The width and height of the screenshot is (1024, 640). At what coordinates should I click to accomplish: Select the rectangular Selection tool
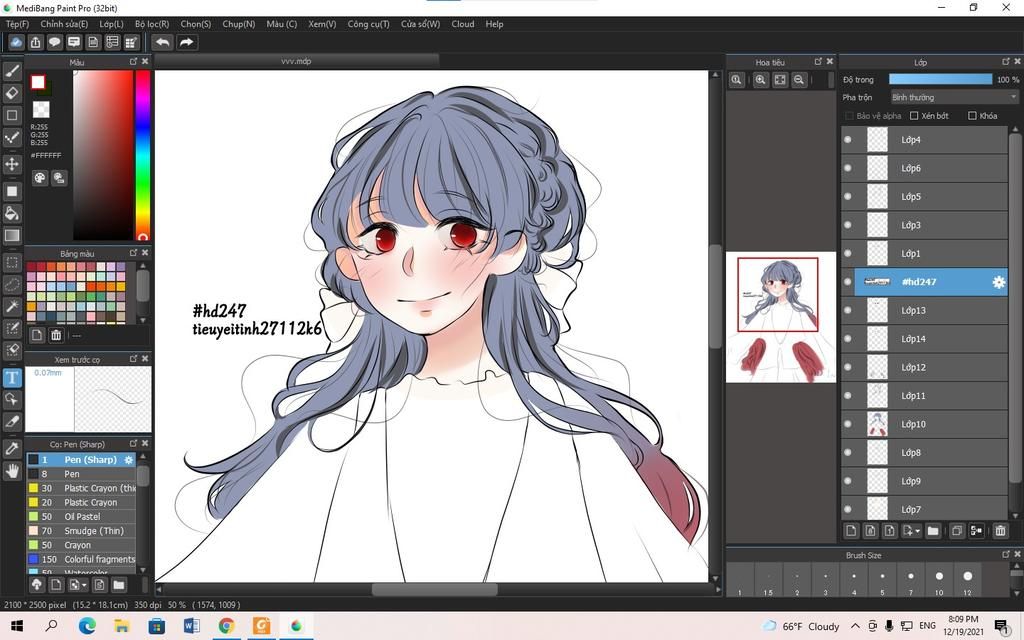(x=12, y=263)
